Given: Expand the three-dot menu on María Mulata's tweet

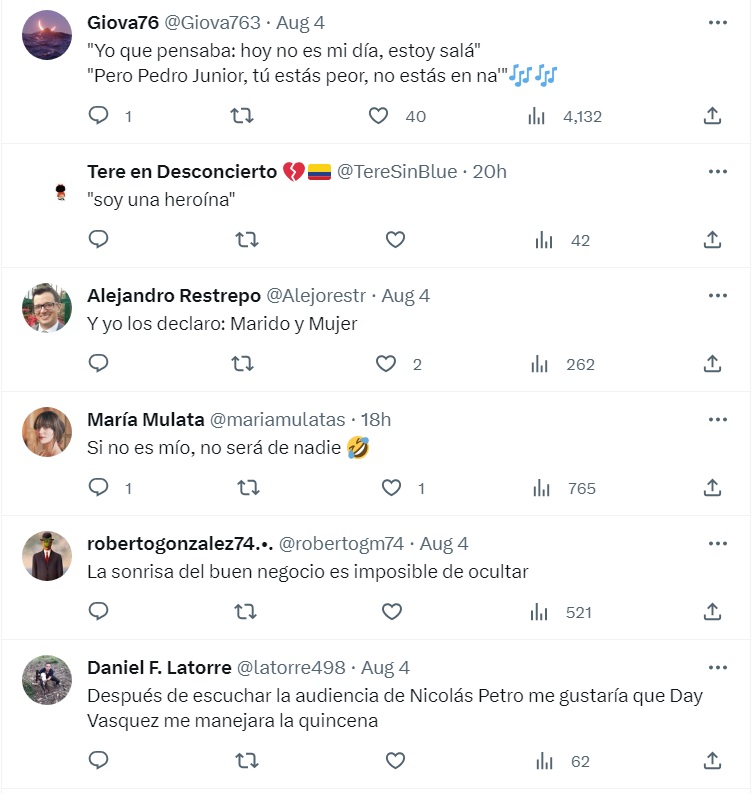Looking at the screenshot, I should pyautogui.click(x=717, y=419).
